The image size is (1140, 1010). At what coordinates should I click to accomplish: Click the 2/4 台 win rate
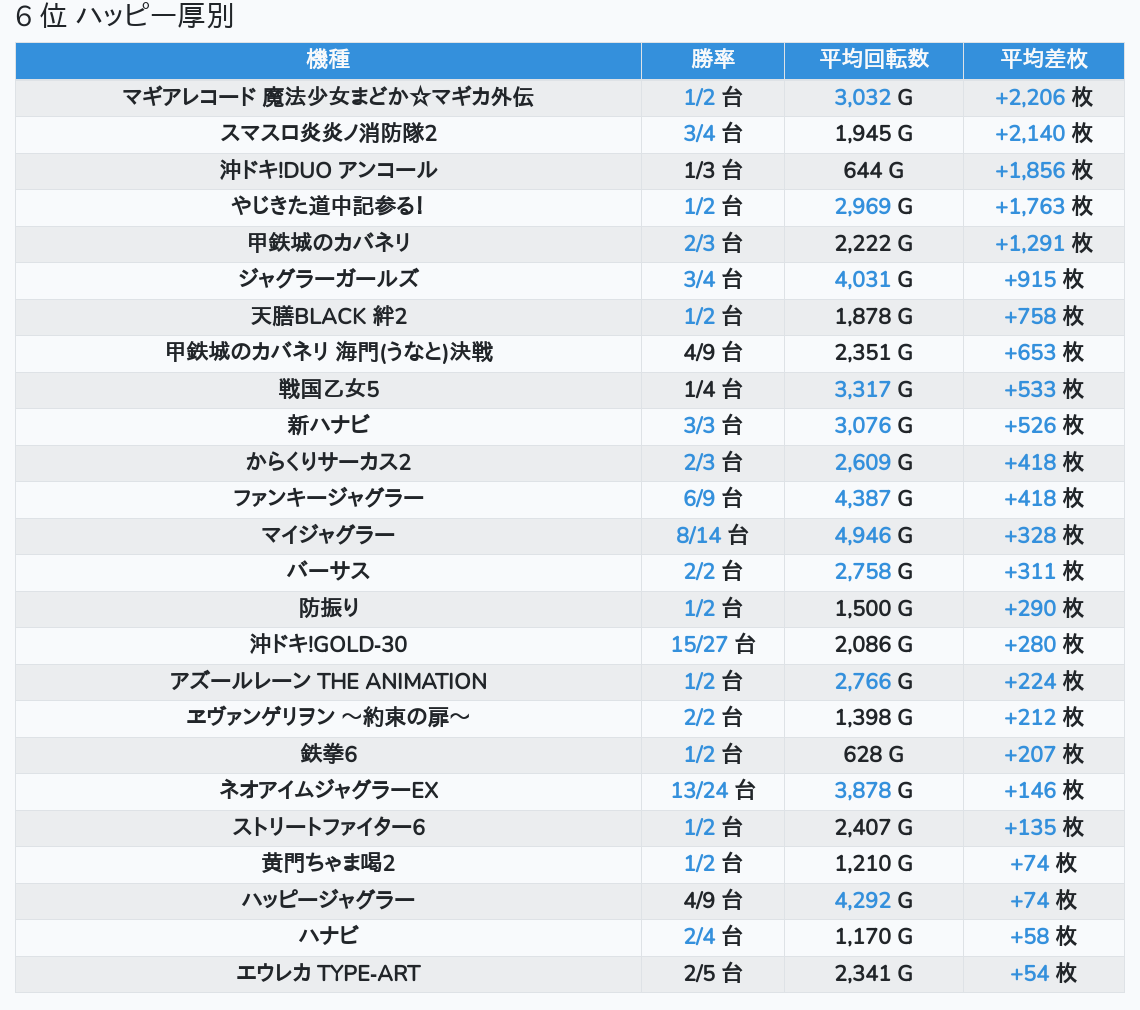[x=712, y=937]
